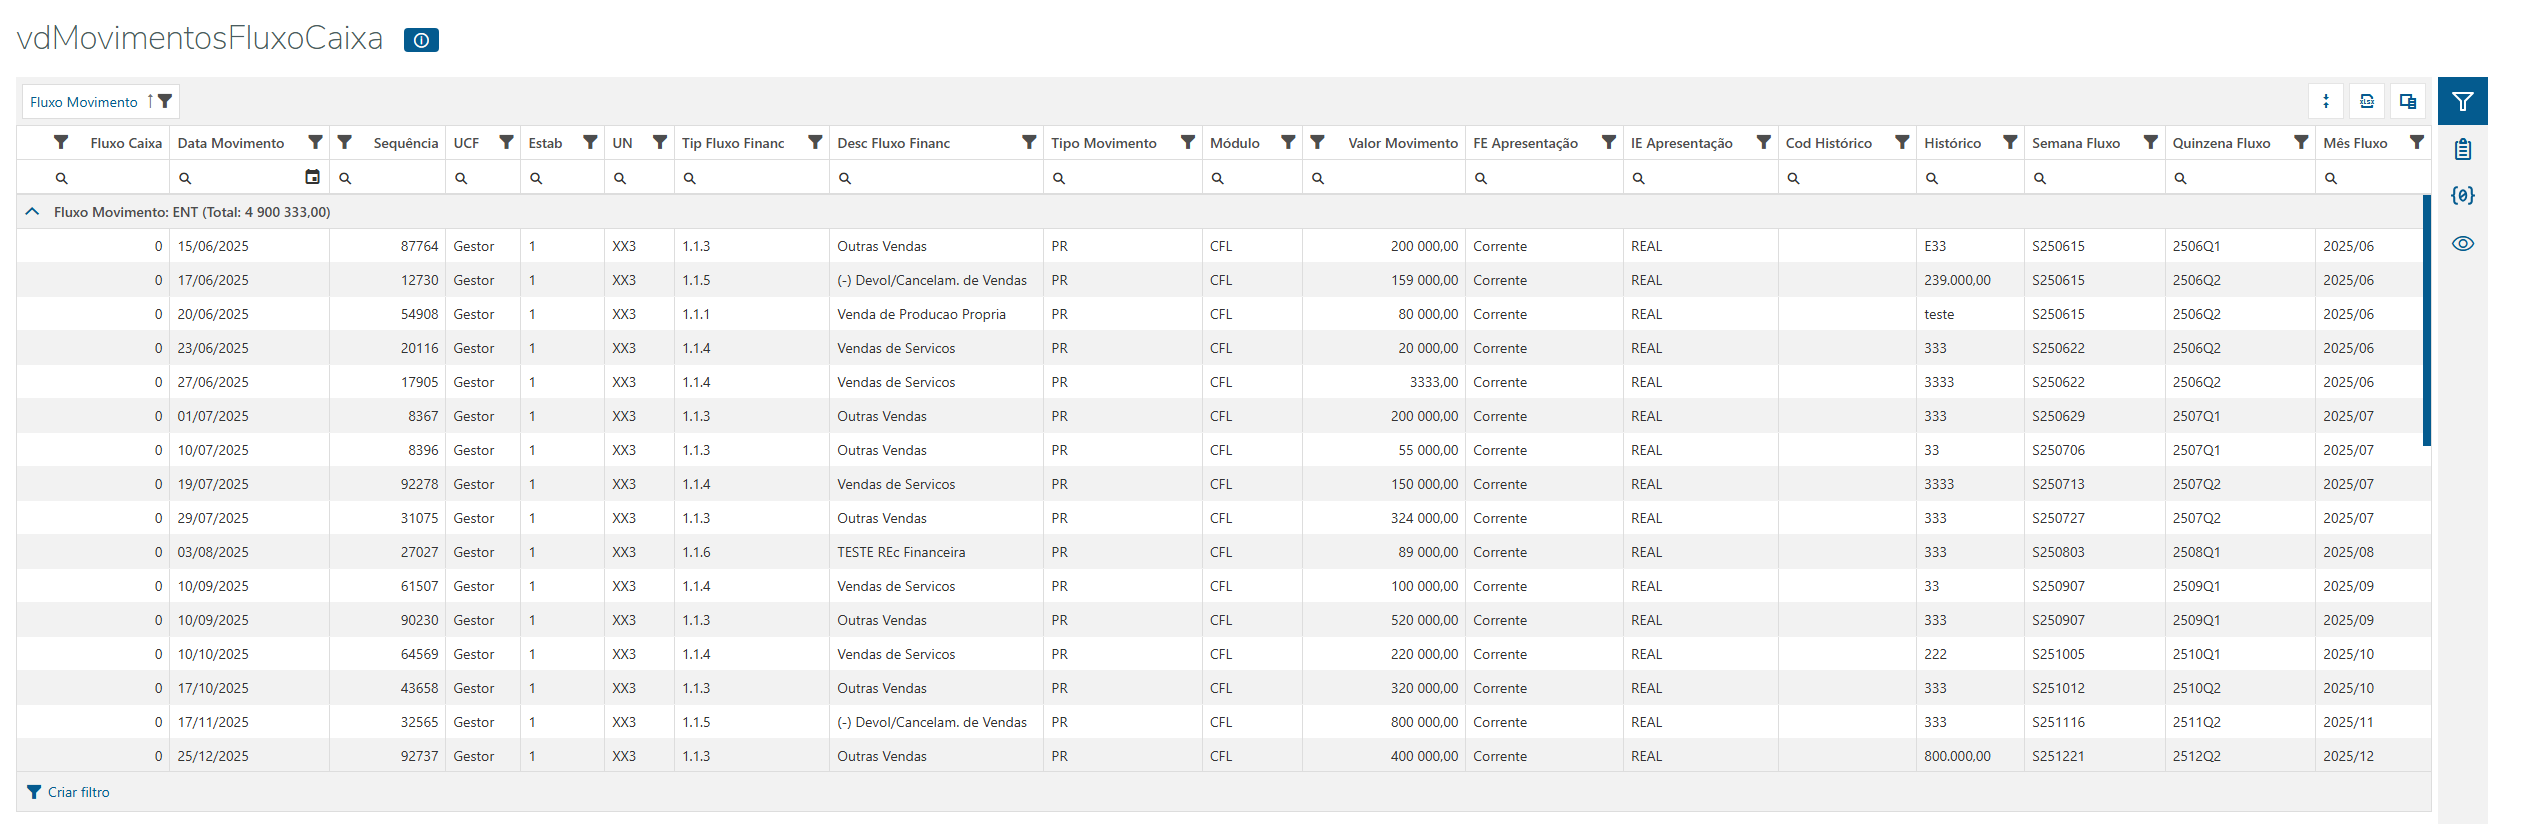Sort by the Valor Movimento column header
This screenshot has width=2536, height=824.
1402,143
